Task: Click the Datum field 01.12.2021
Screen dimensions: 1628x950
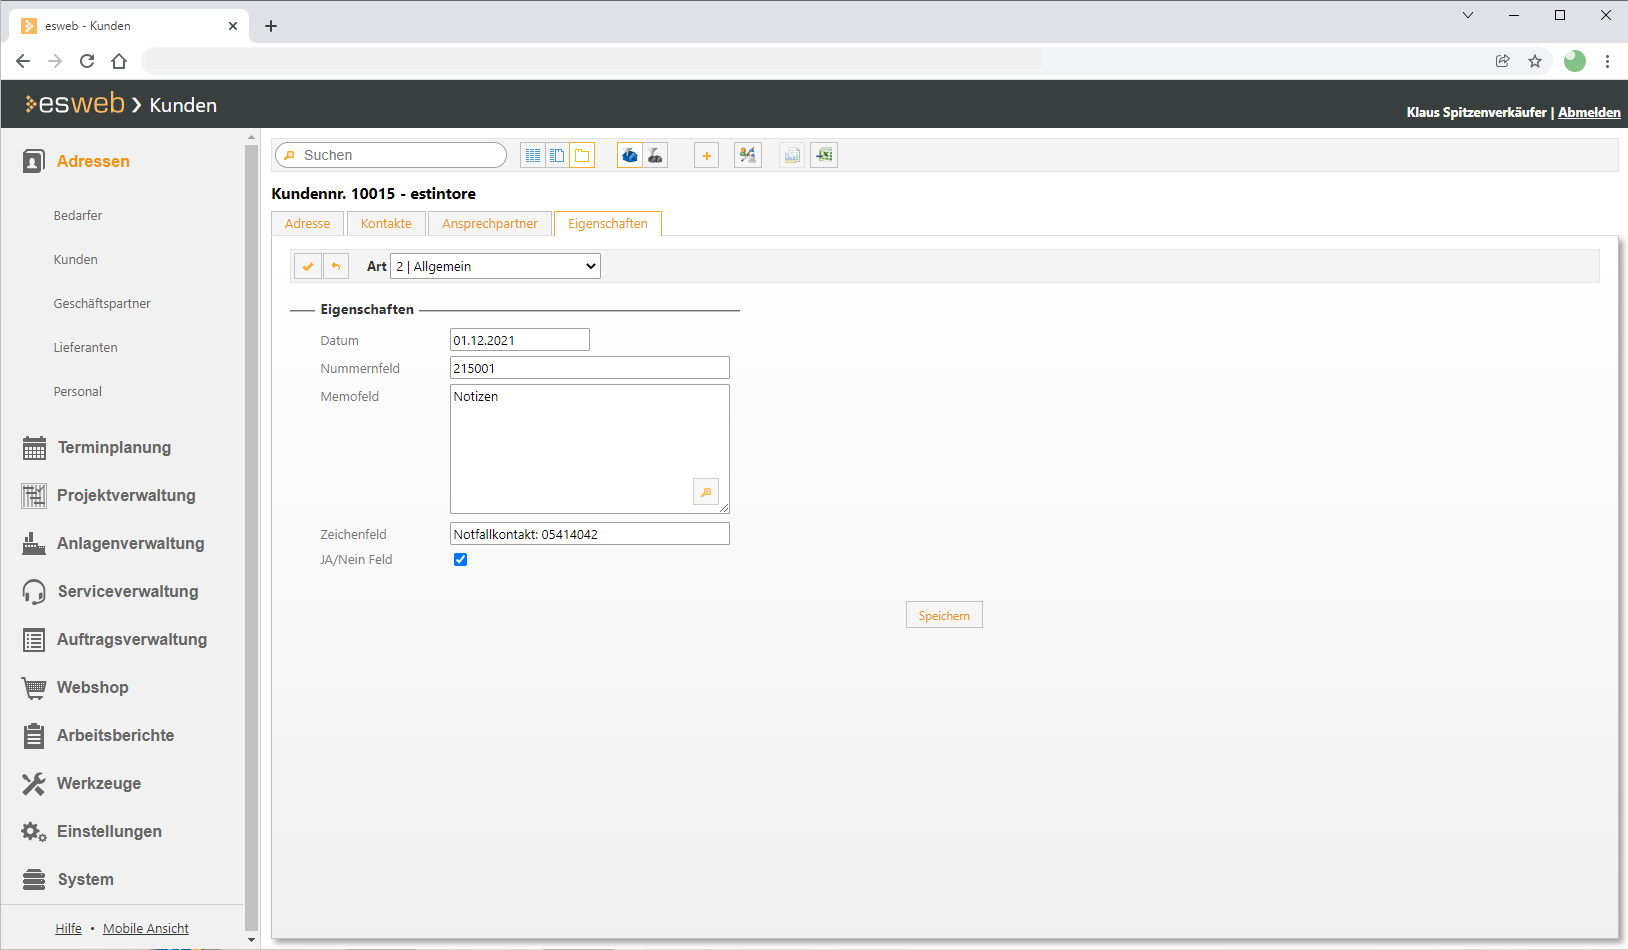Action: 520,340
